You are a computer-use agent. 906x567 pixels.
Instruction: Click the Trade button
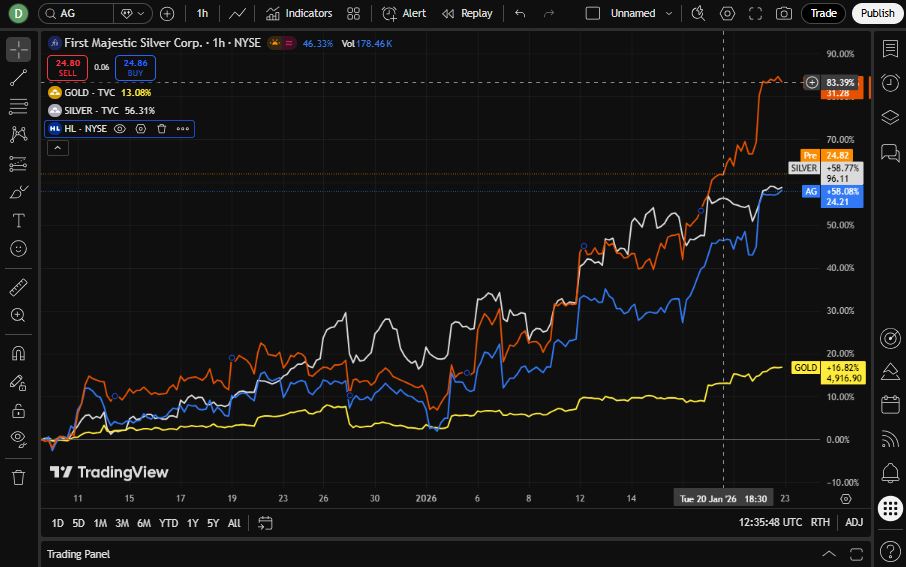pyautogui.click(x=823, y=13)
